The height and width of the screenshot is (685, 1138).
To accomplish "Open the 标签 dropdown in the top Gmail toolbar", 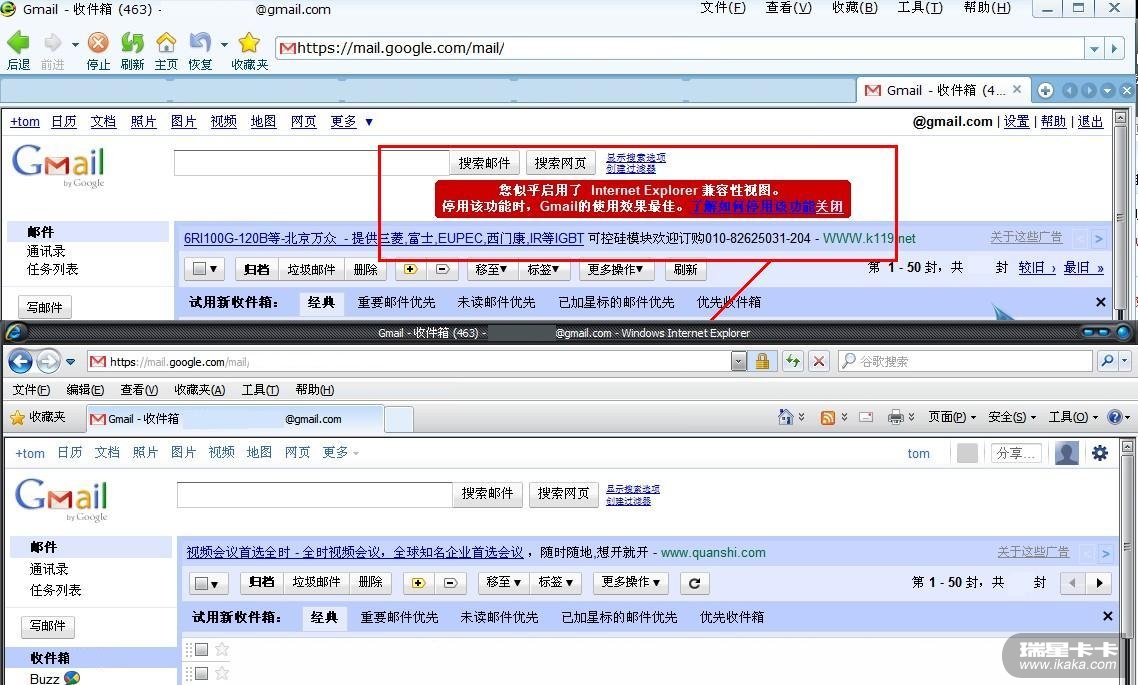I will (x=543, y=269).
